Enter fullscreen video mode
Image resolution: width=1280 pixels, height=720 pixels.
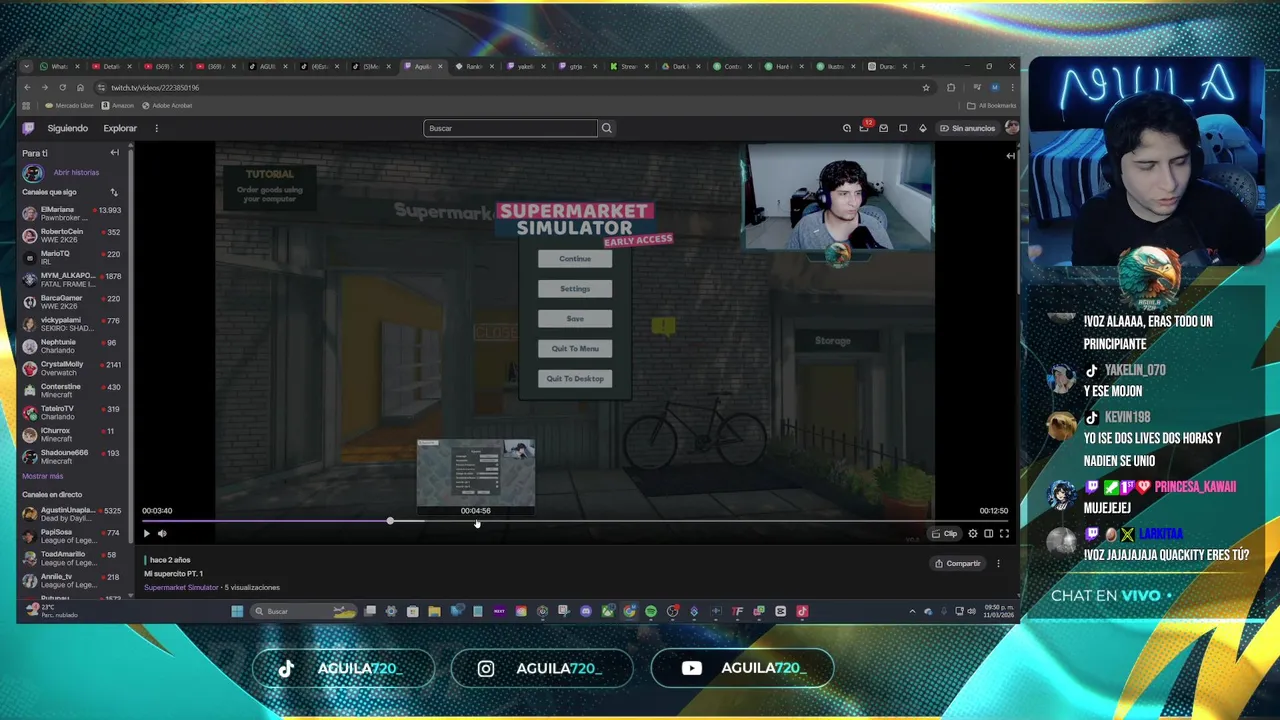[1004, 534]
